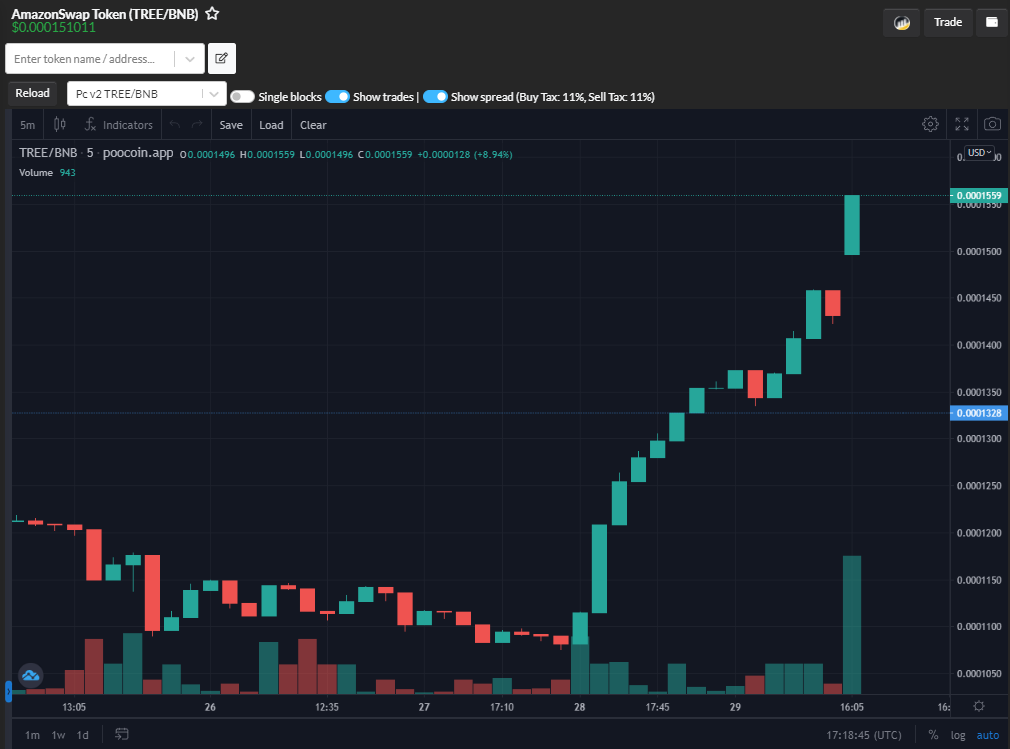Undo the last chart action
This screenshot has width=1010, height=749.
(175, 124)
